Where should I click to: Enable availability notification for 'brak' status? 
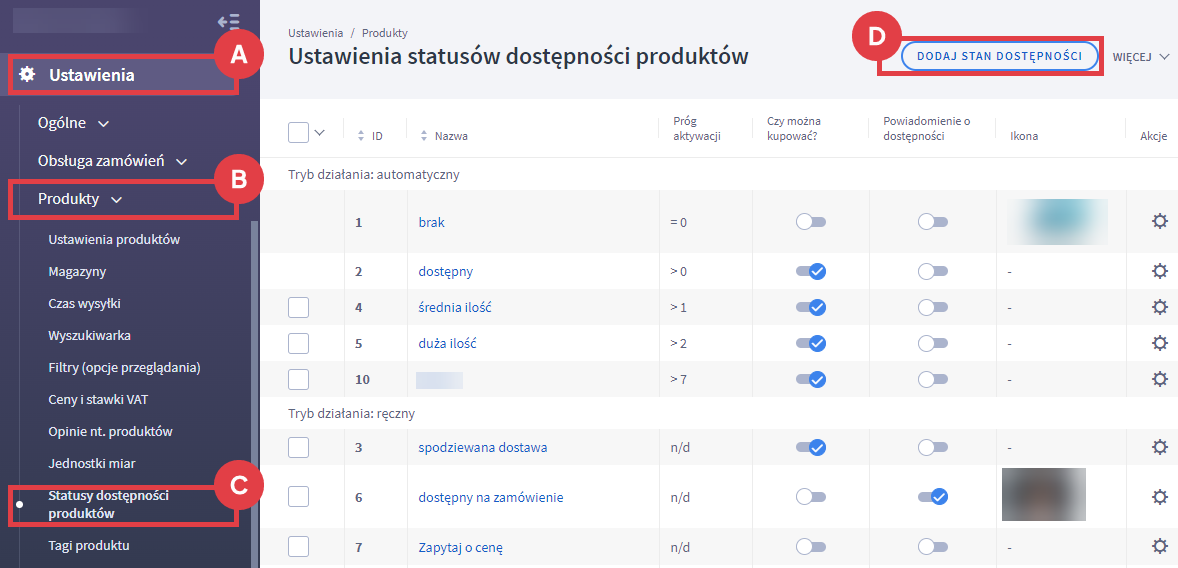pos(932,222)
